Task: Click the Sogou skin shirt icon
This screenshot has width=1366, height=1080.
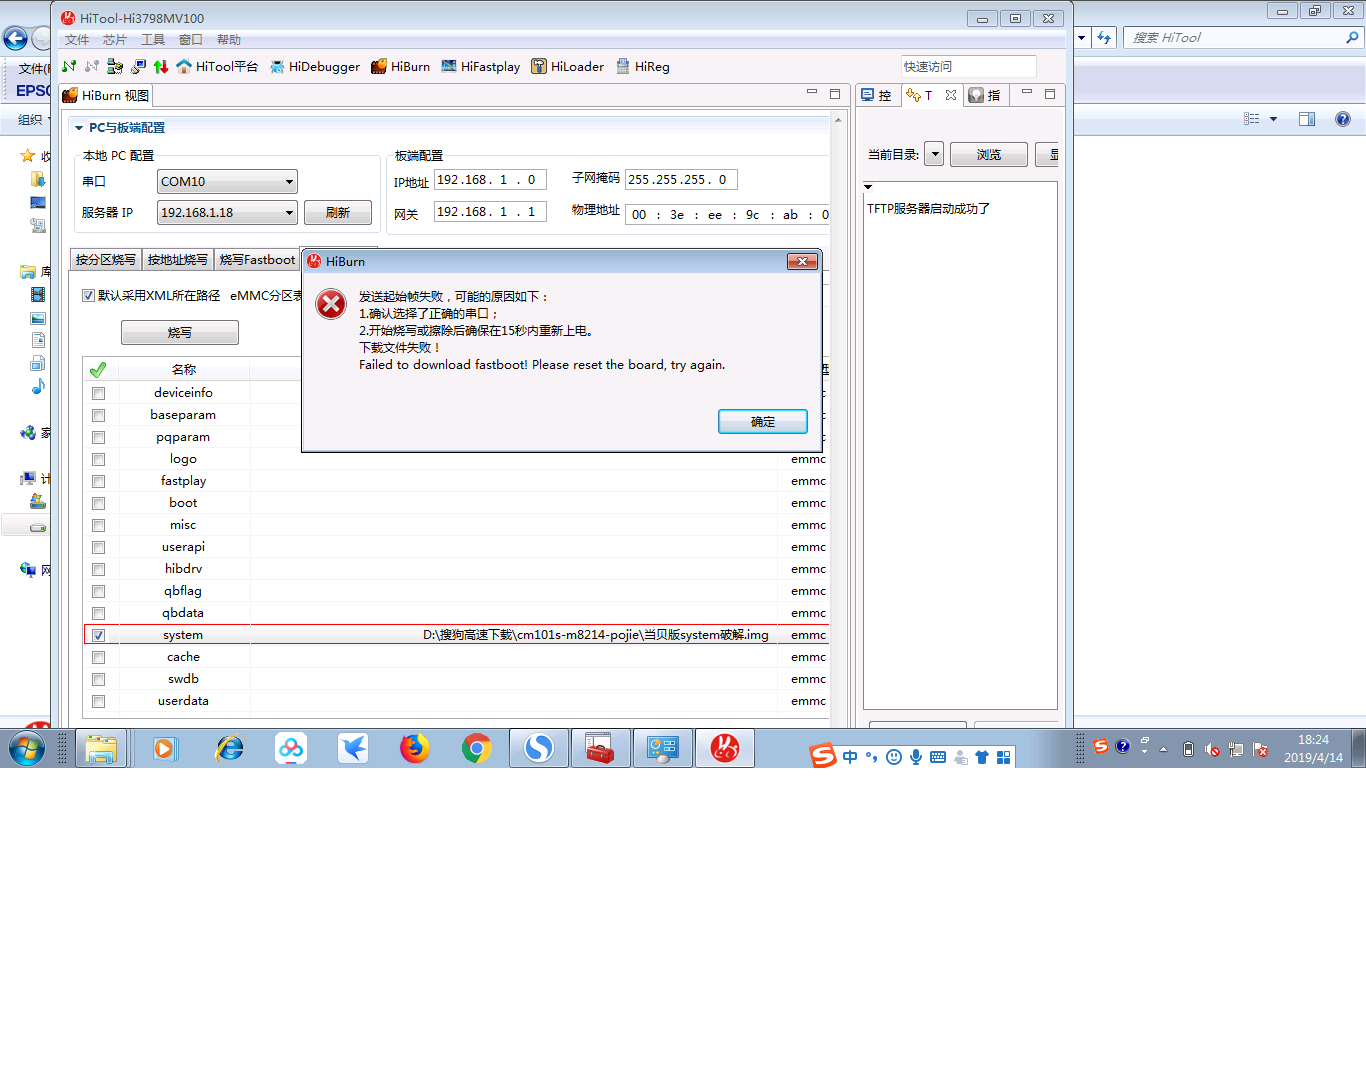Action: (982, 757)
